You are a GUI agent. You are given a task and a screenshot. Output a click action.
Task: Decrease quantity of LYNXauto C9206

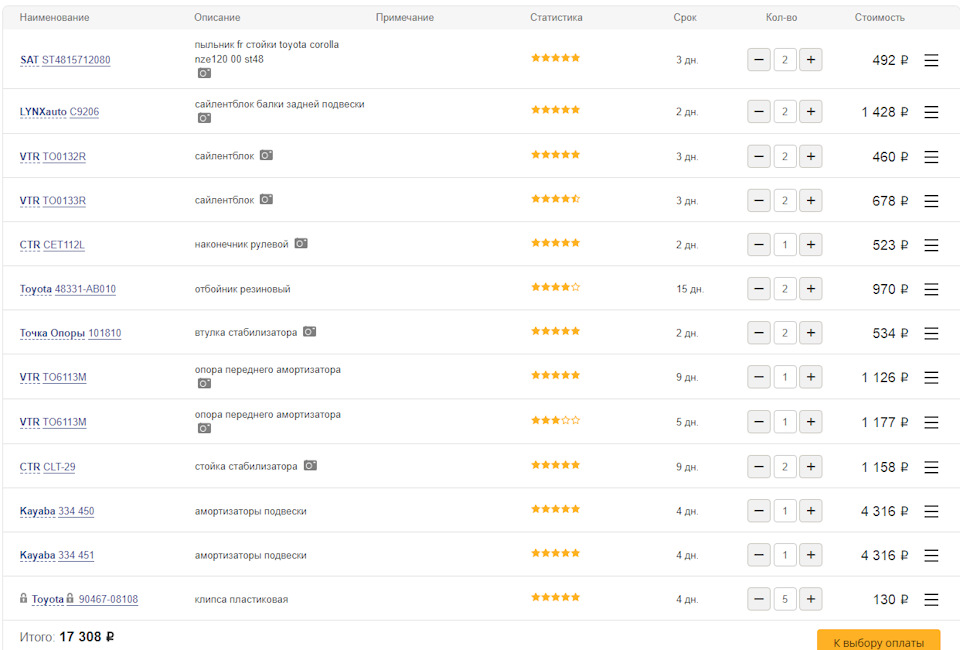point(759,112)
